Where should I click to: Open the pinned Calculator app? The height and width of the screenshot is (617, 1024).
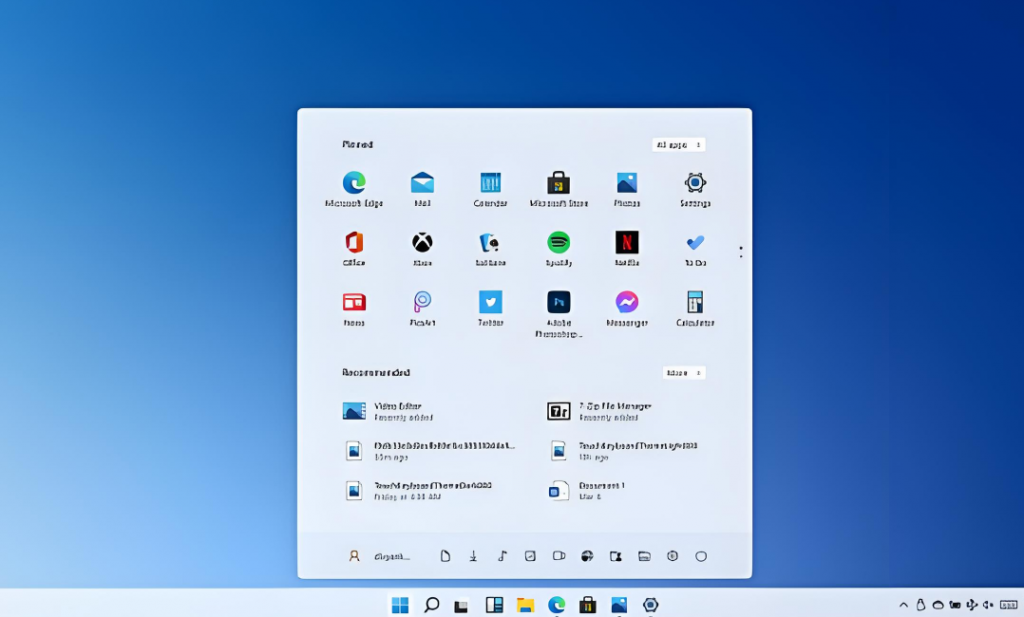tap(695, 302)
